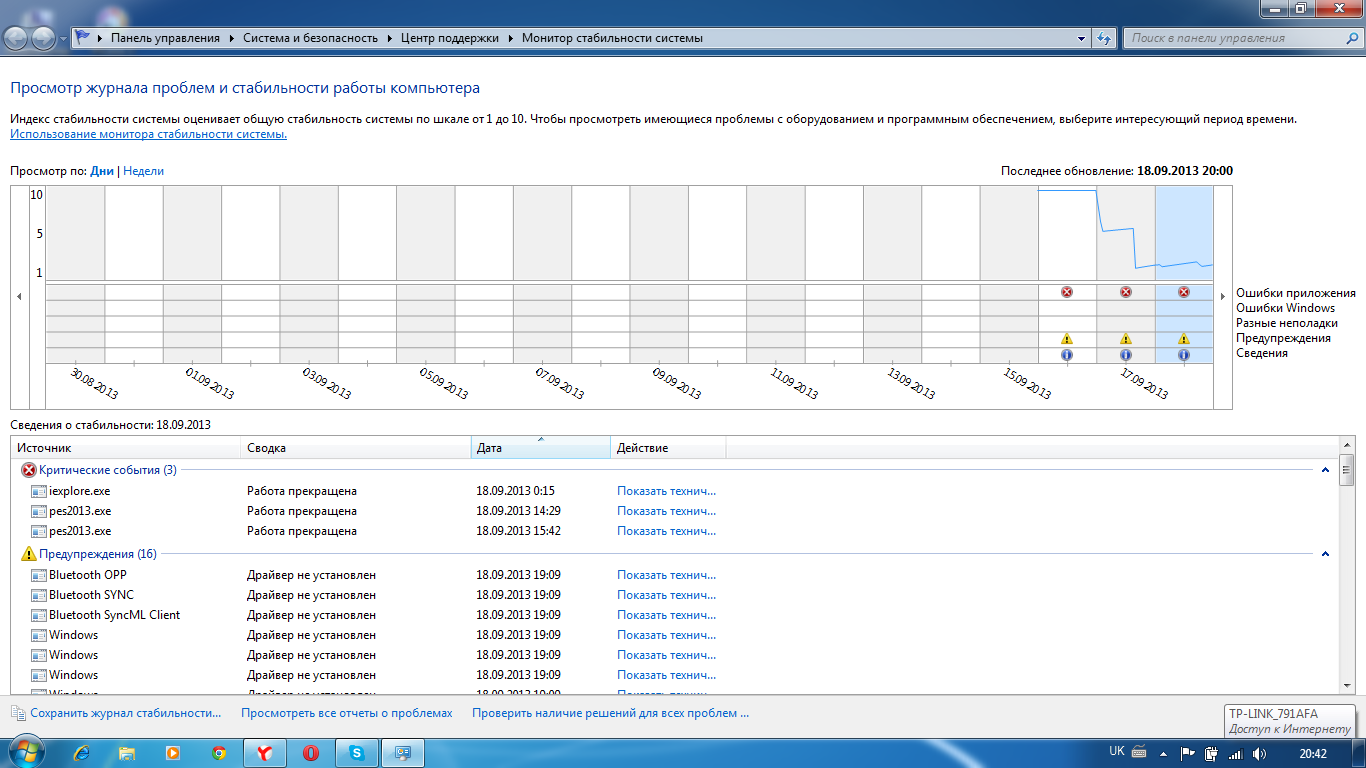Go back using the navigation back arrow

(17, 39)
